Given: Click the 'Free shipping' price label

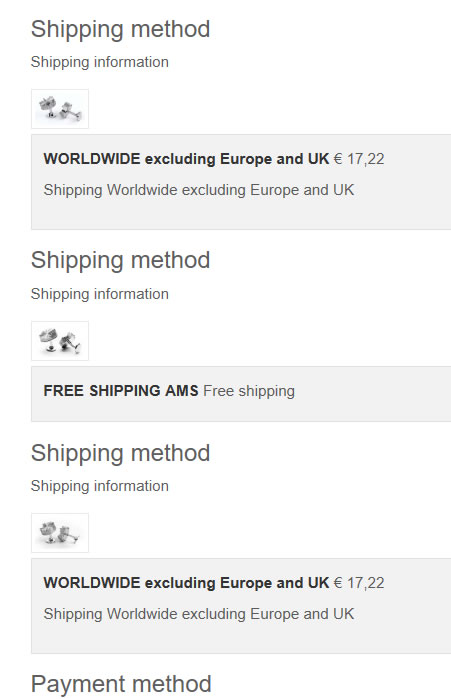Looking at the screenshot, I should pyautogui.click(x=249, y=391).
